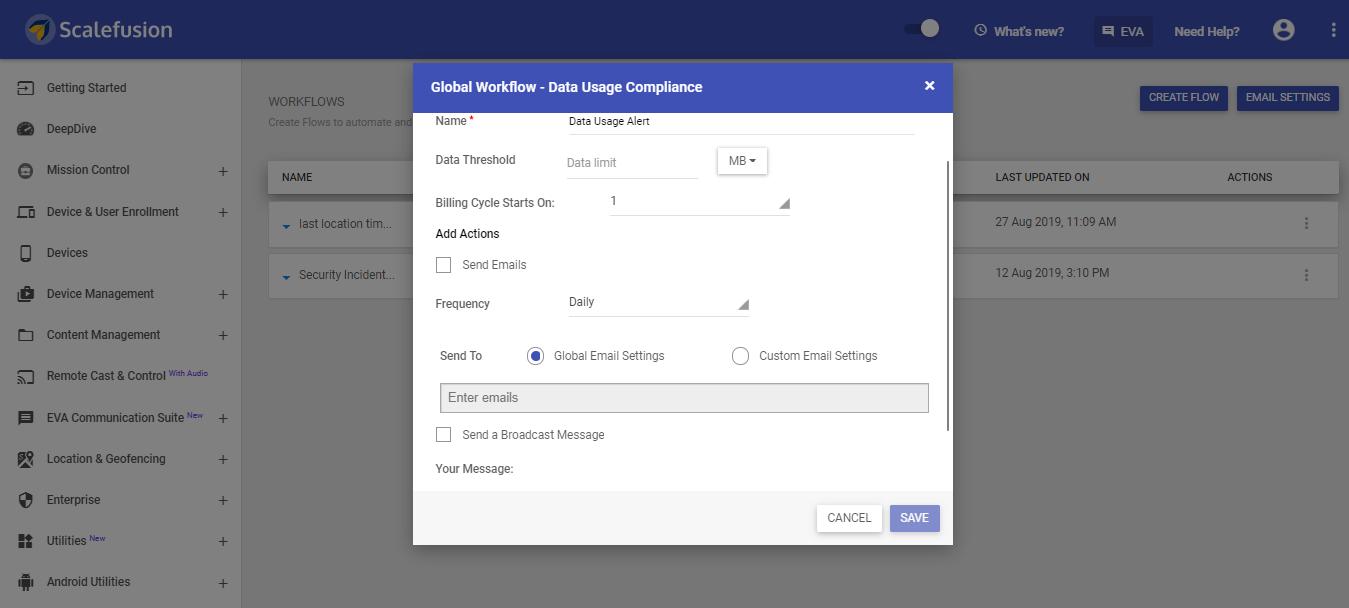Select the EVA Communication Suite icon
This screenshot has width=1349, height=608.
[26, 418]
